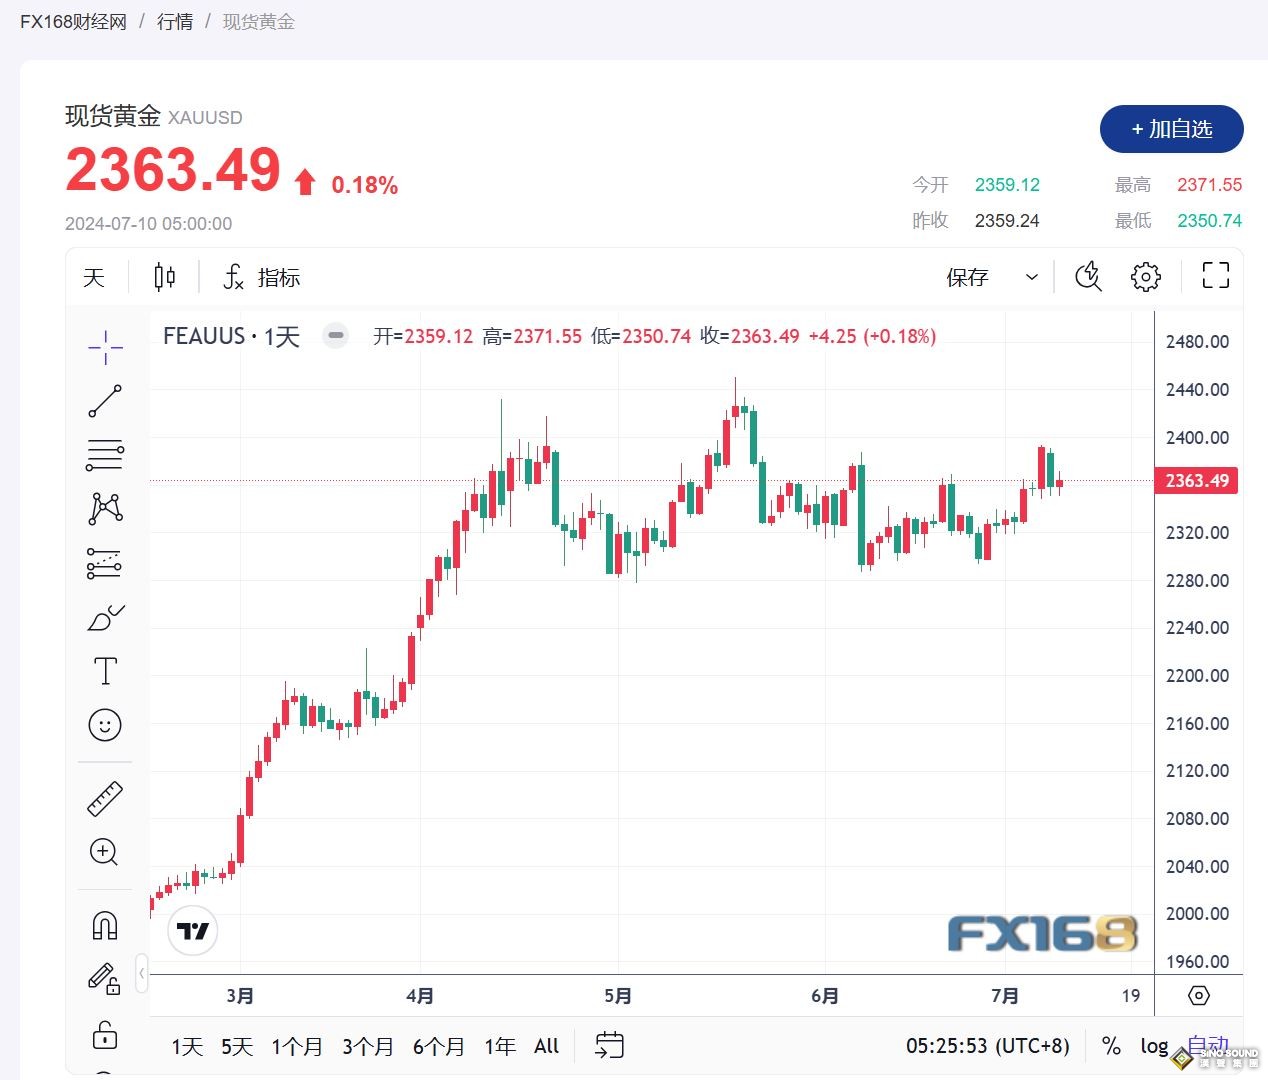
Task: Set date range to 1个月
Action: 297,1047
